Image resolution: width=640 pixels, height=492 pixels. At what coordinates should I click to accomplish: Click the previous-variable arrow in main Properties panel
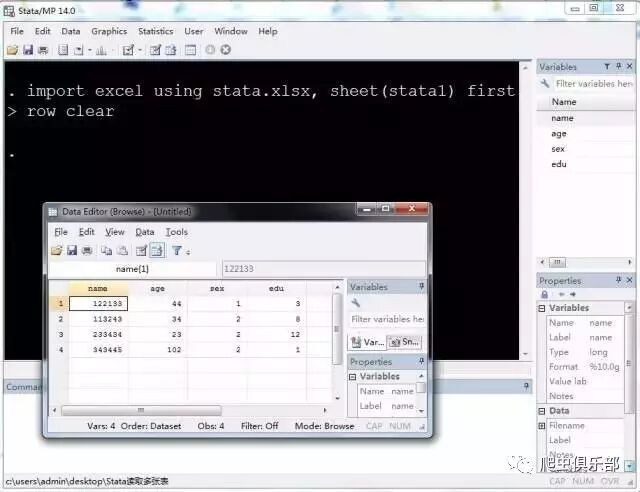pyautogui.click(x=562, y=294)
